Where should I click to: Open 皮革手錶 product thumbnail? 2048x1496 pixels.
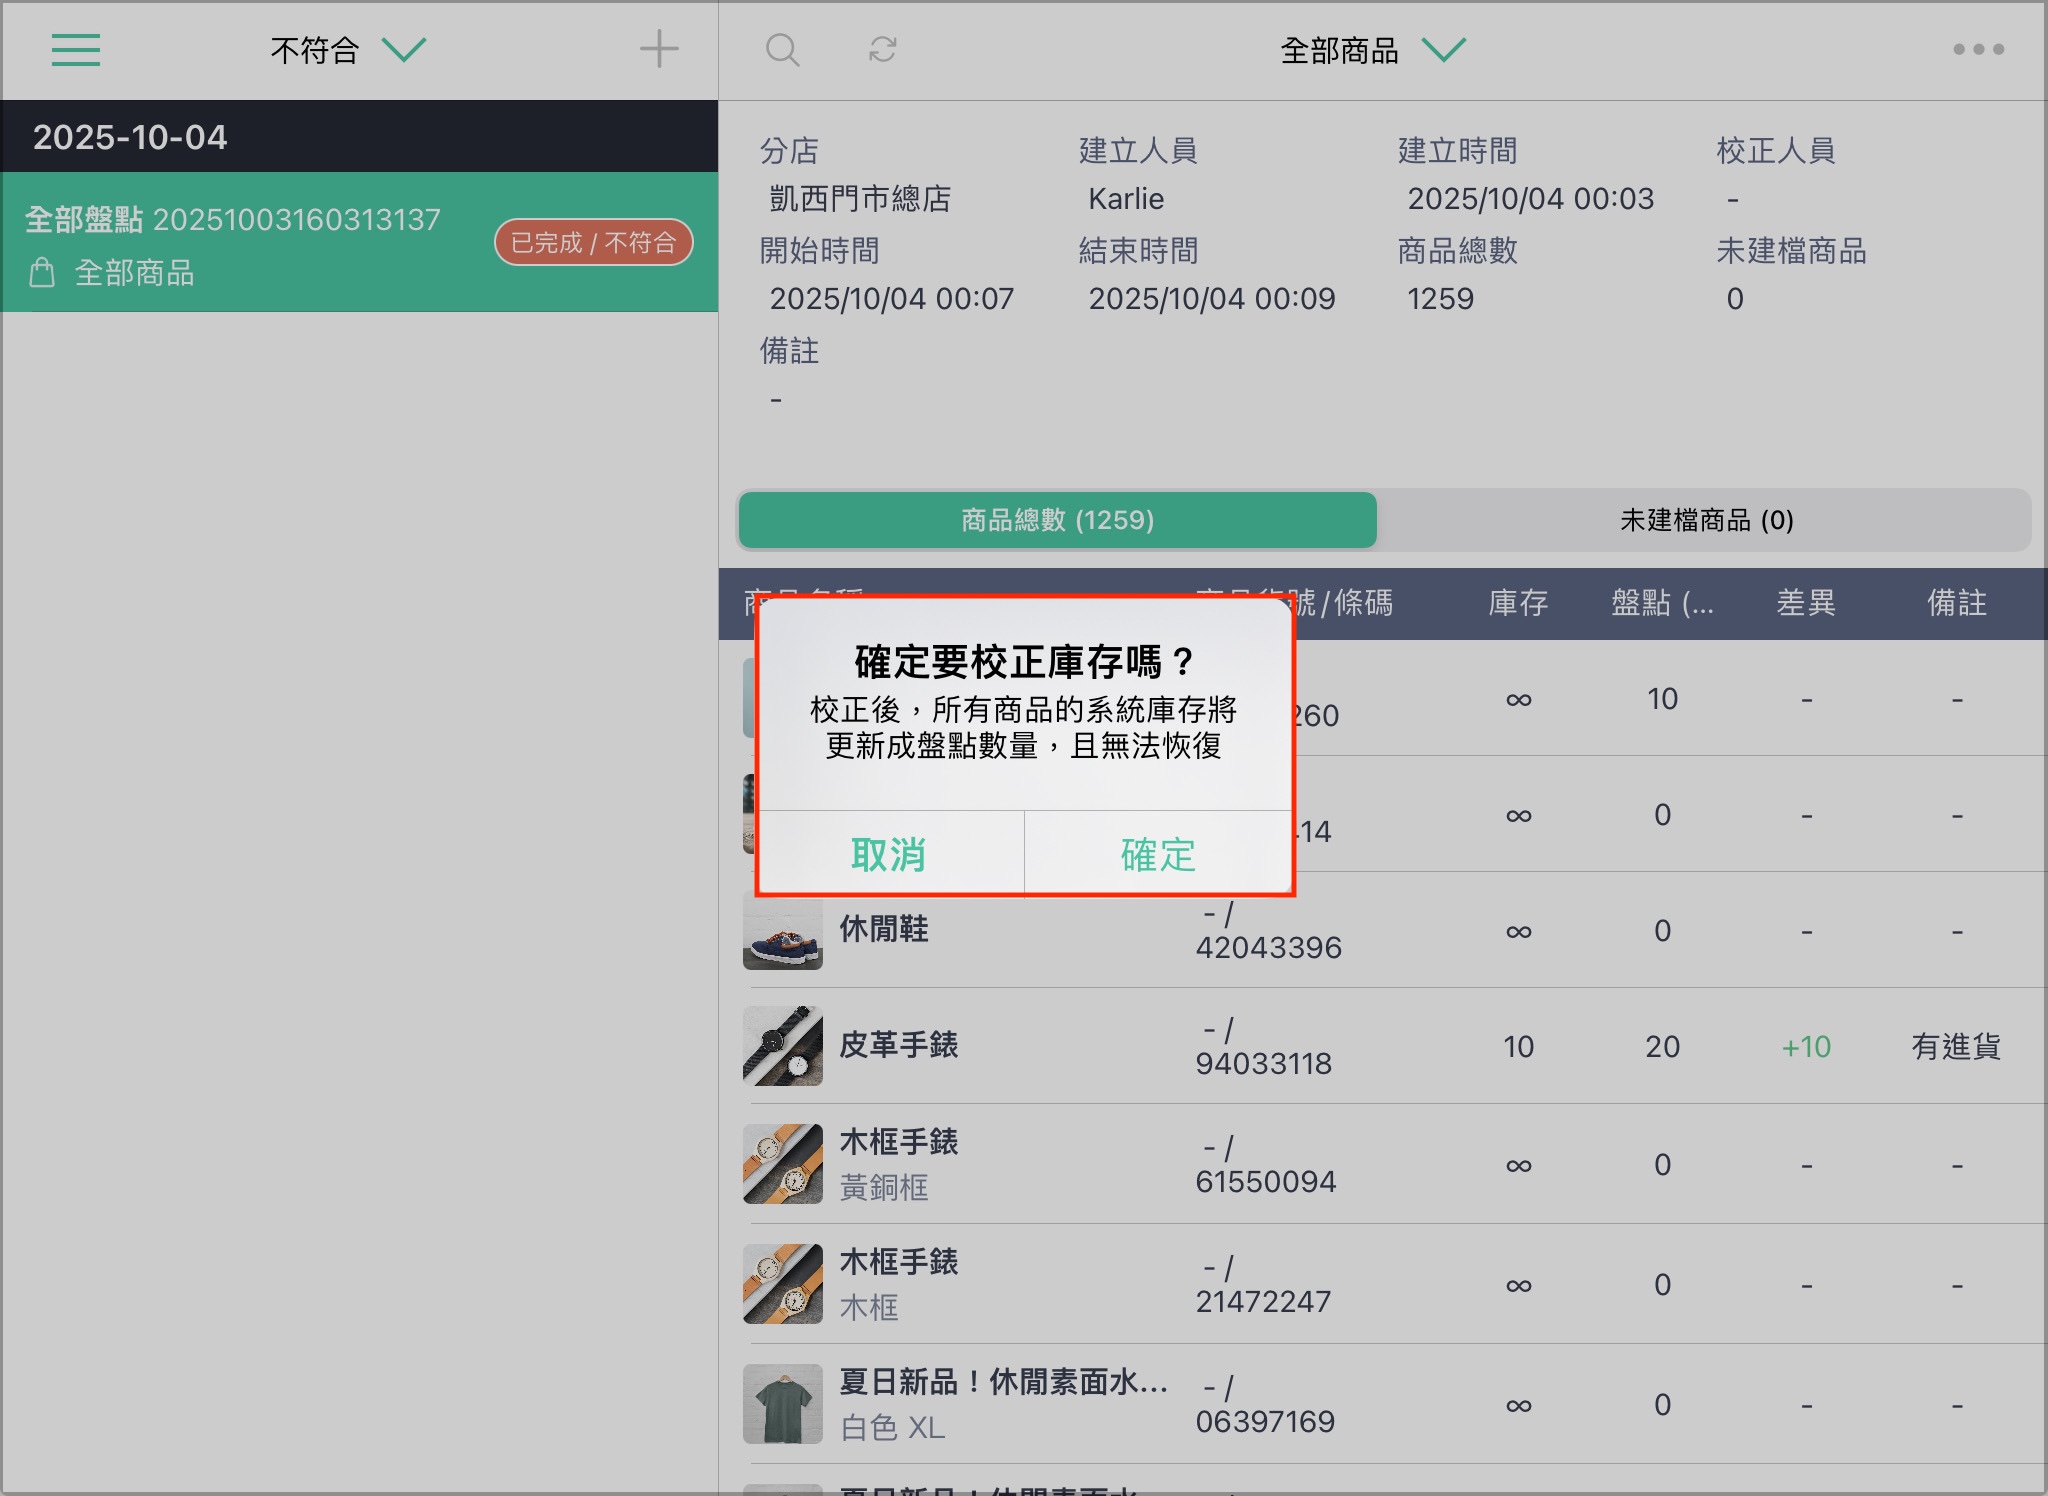click(782, 1046)
